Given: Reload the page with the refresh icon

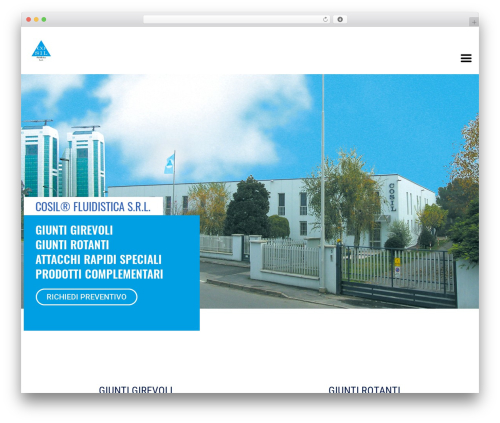Looking at the screenshot, I should click(x=325, y=19).
